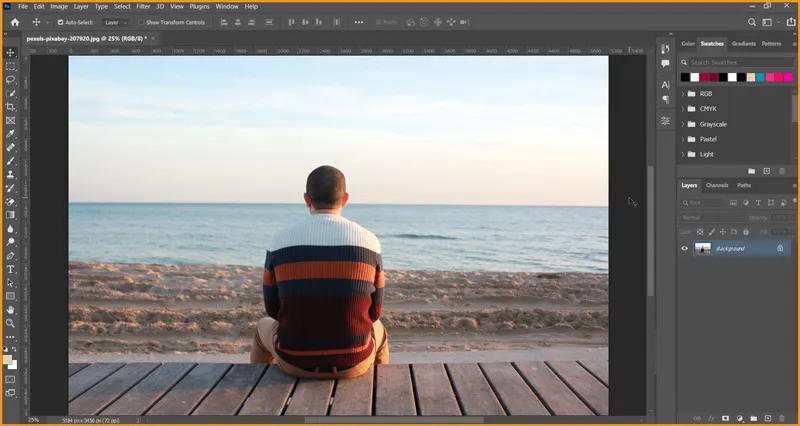This screenshot has height=426, width=800.
Task: Select the Crop tool
Action: pos(11,106)
